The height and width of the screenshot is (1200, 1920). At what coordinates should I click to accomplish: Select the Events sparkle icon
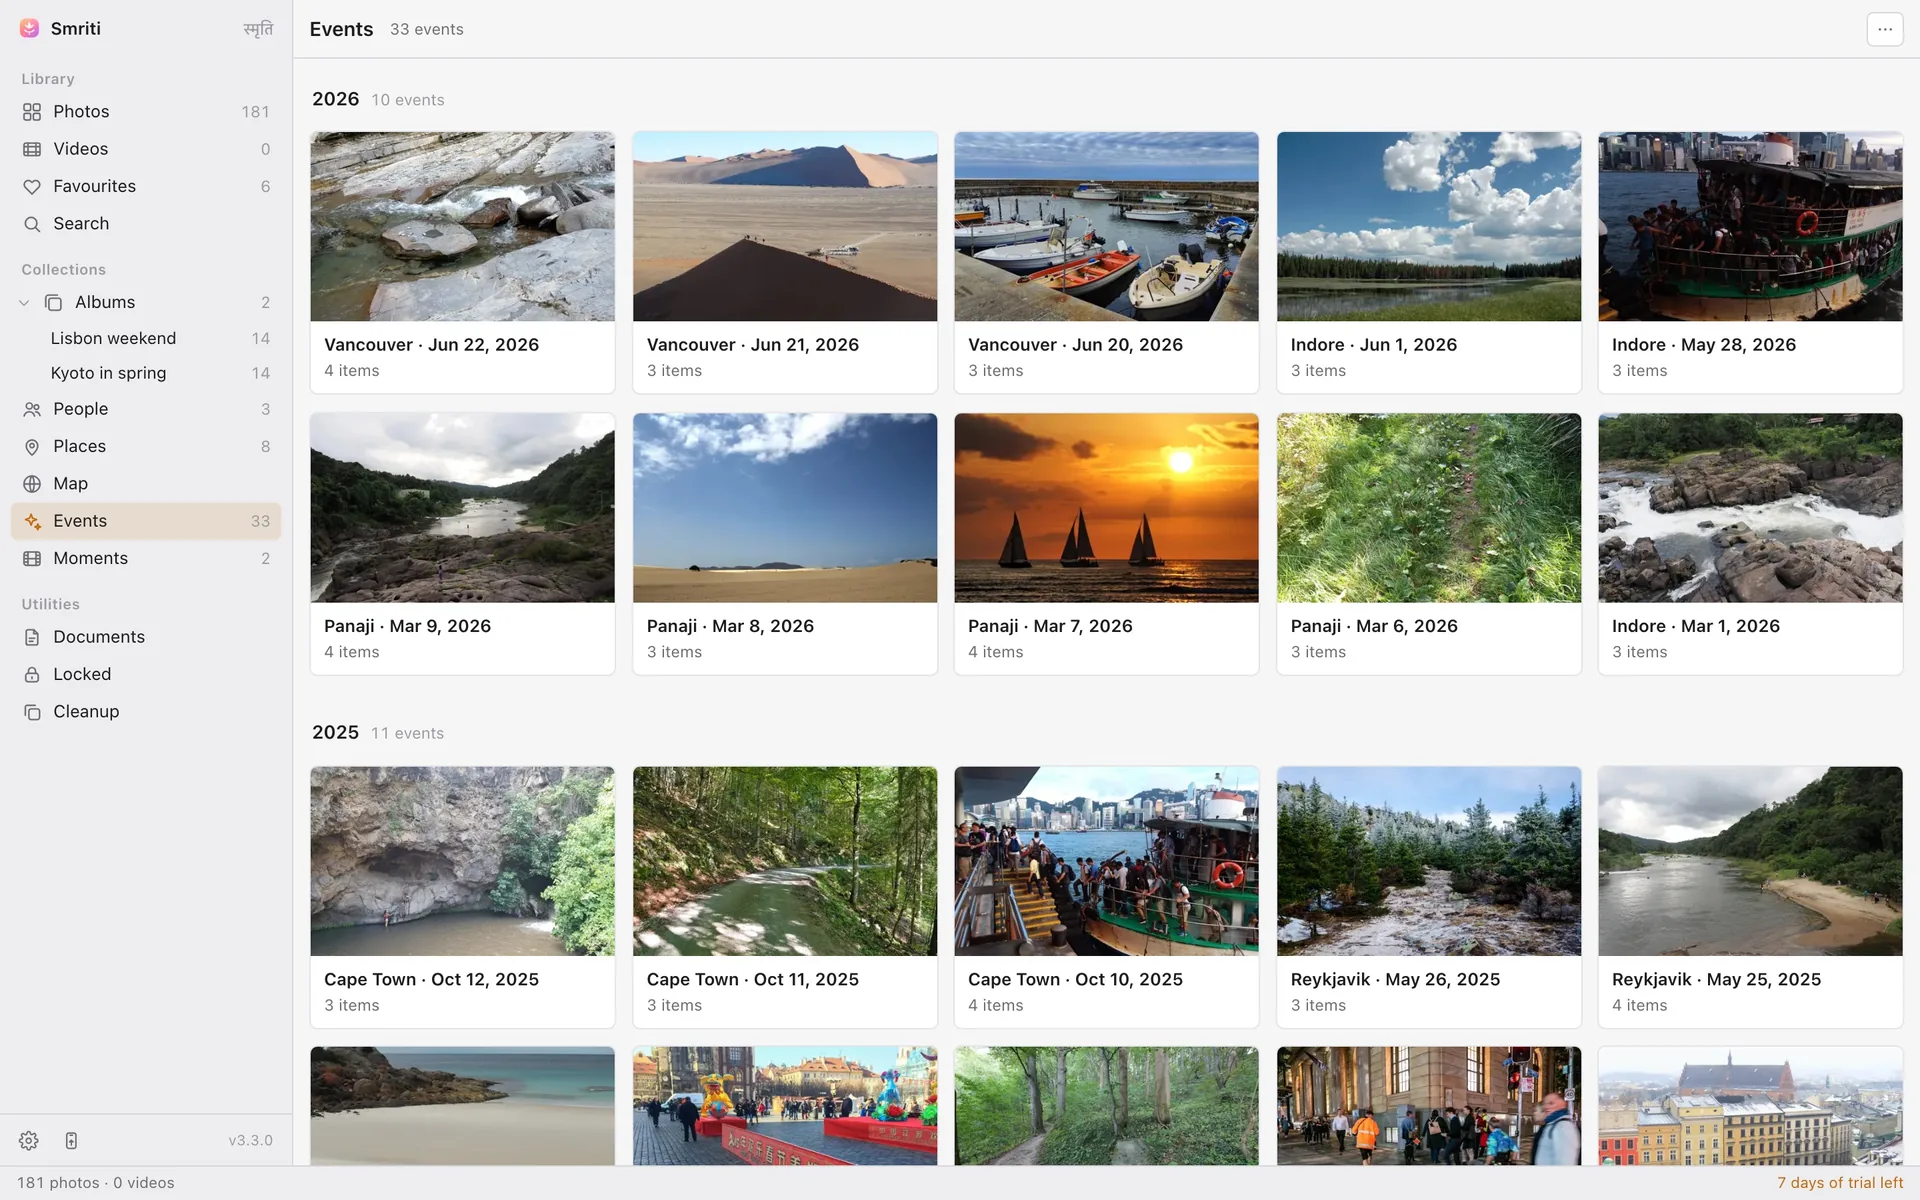pos(32,521)
